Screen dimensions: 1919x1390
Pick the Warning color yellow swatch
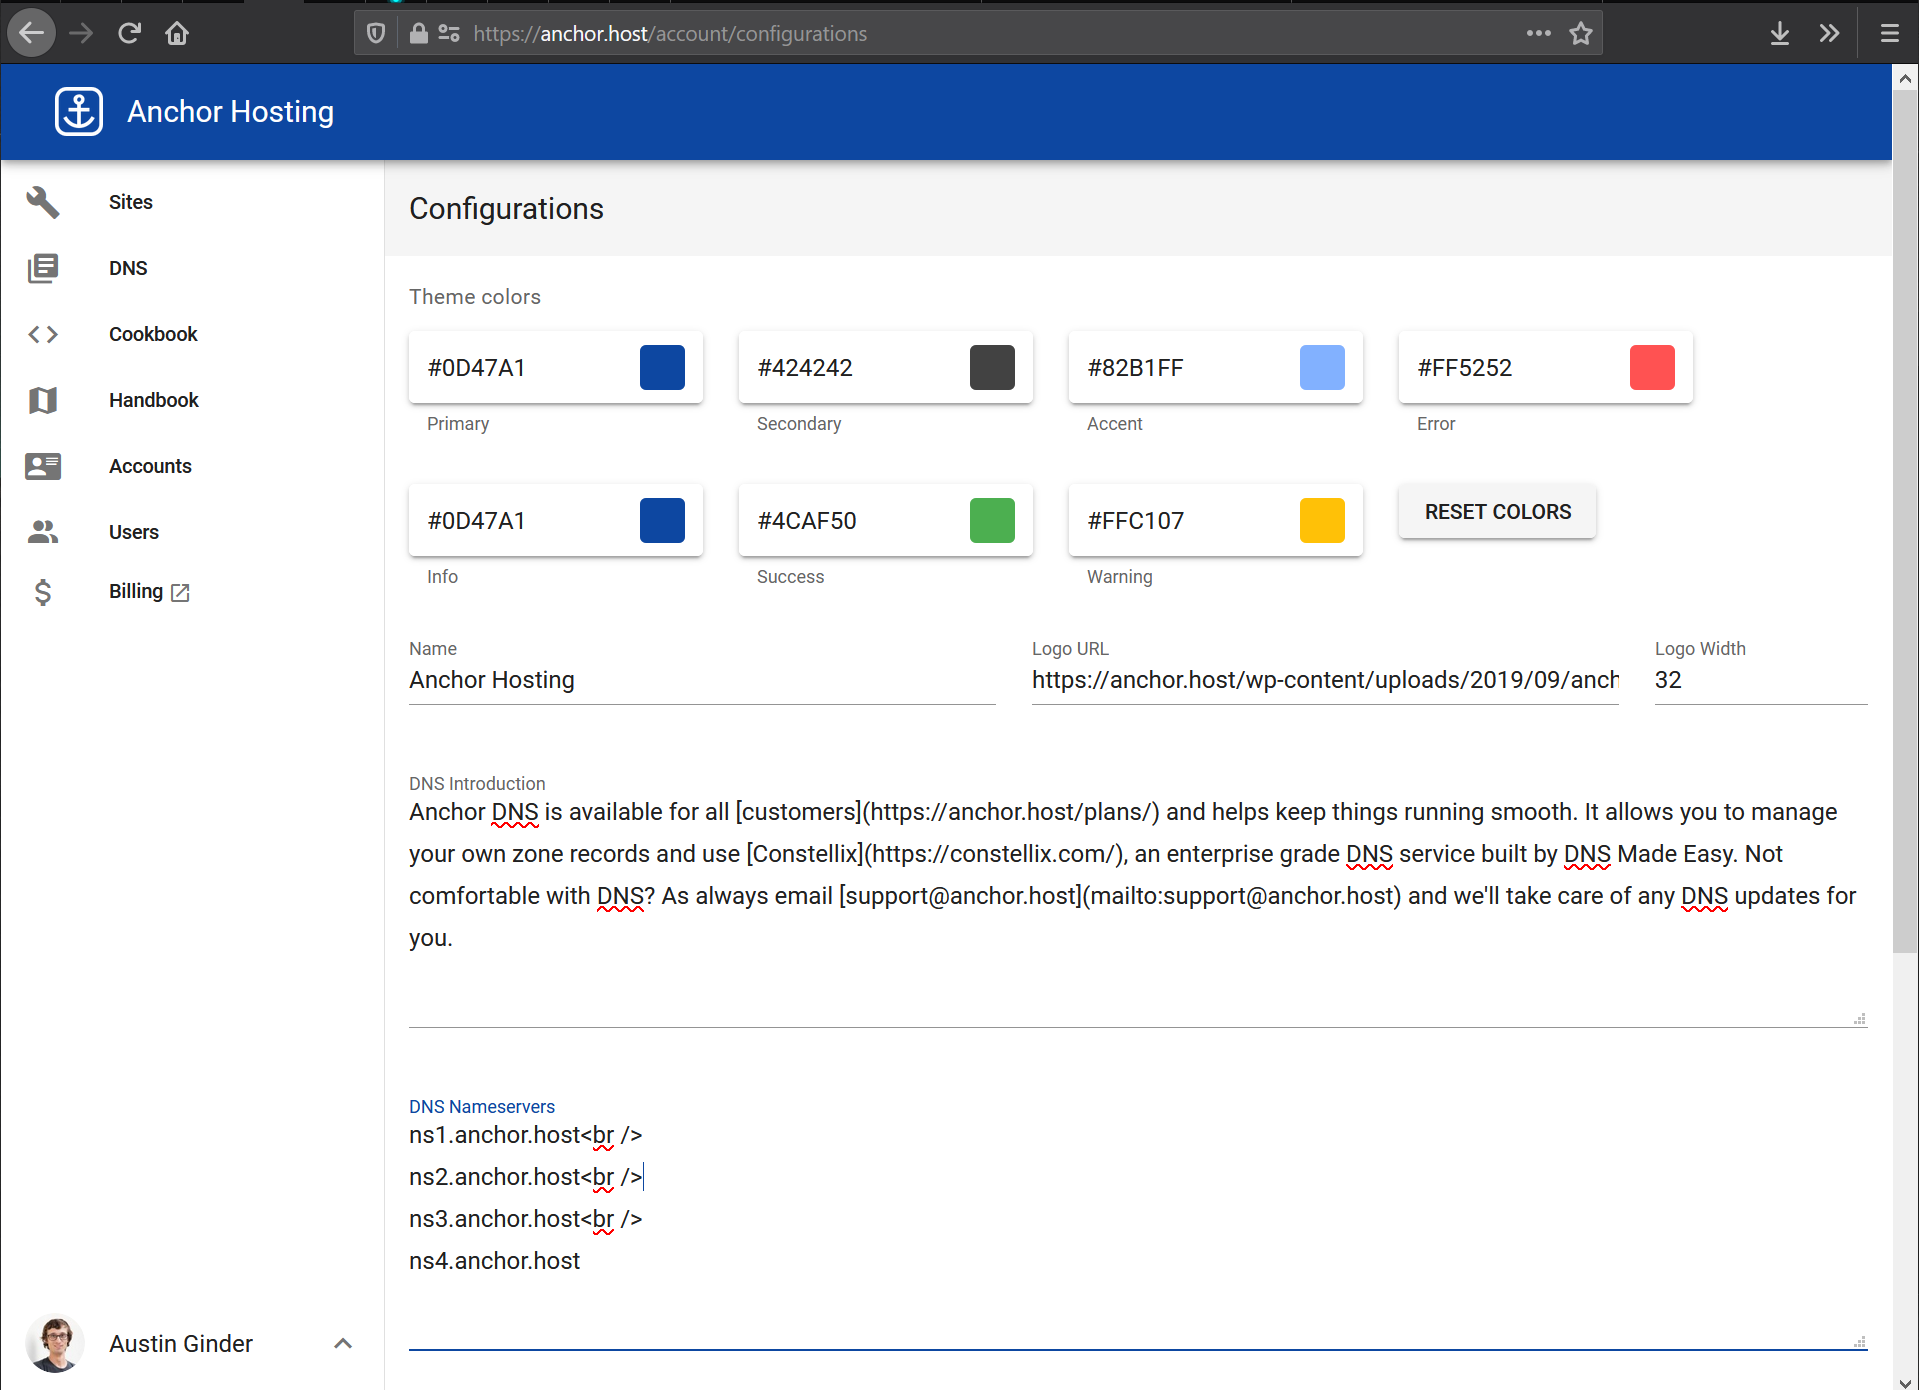coord(1322,520)
